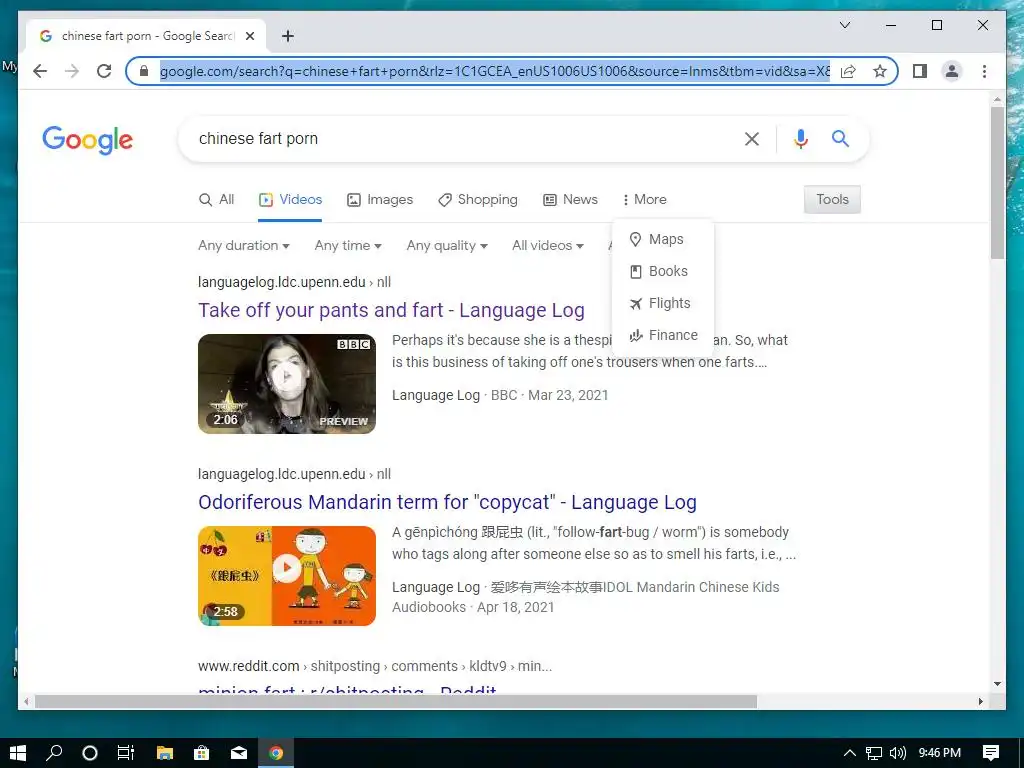Viewport: 1024px width, 768px height.
Task: Open the Shopping tab
Action: pyautogui.click(x=477, y=199)
